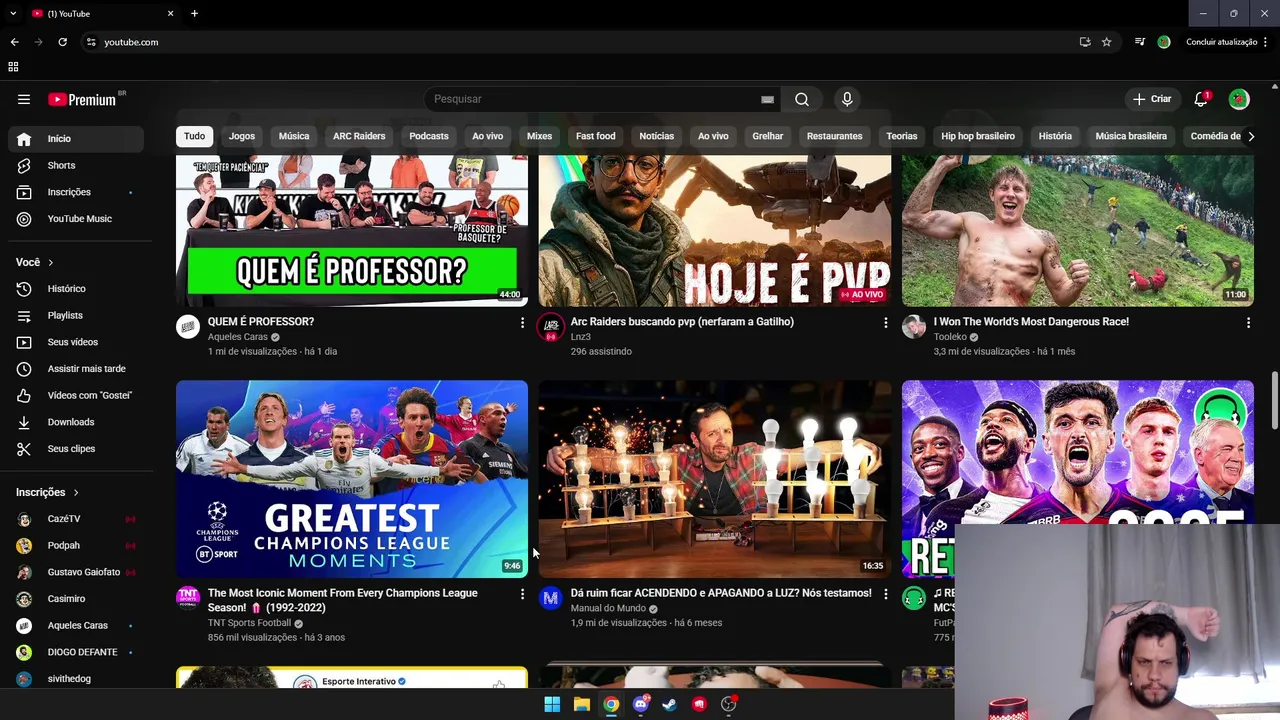Open the notifications bell
The width and height of the screenshot is (1280, 720).
[x=1201, y=99]
